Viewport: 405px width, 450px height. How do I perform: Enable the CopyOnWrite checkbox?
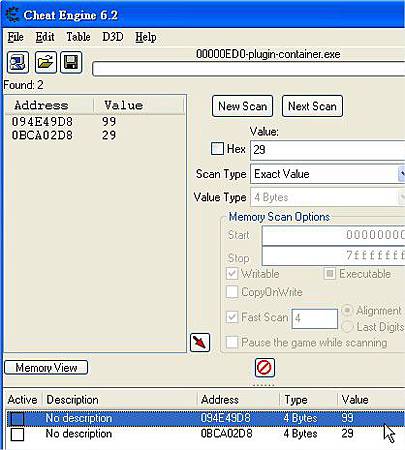pos(232,292)
